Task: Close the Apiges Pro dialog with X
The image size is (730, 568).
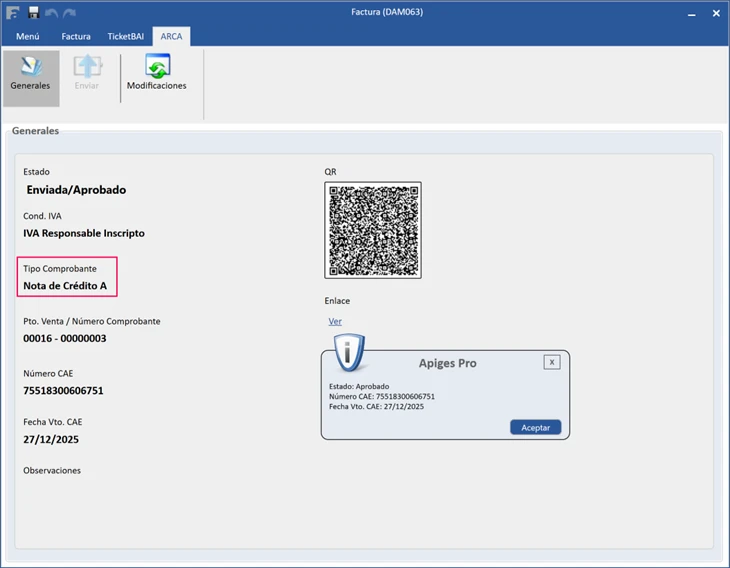Action: coord(551,362)
